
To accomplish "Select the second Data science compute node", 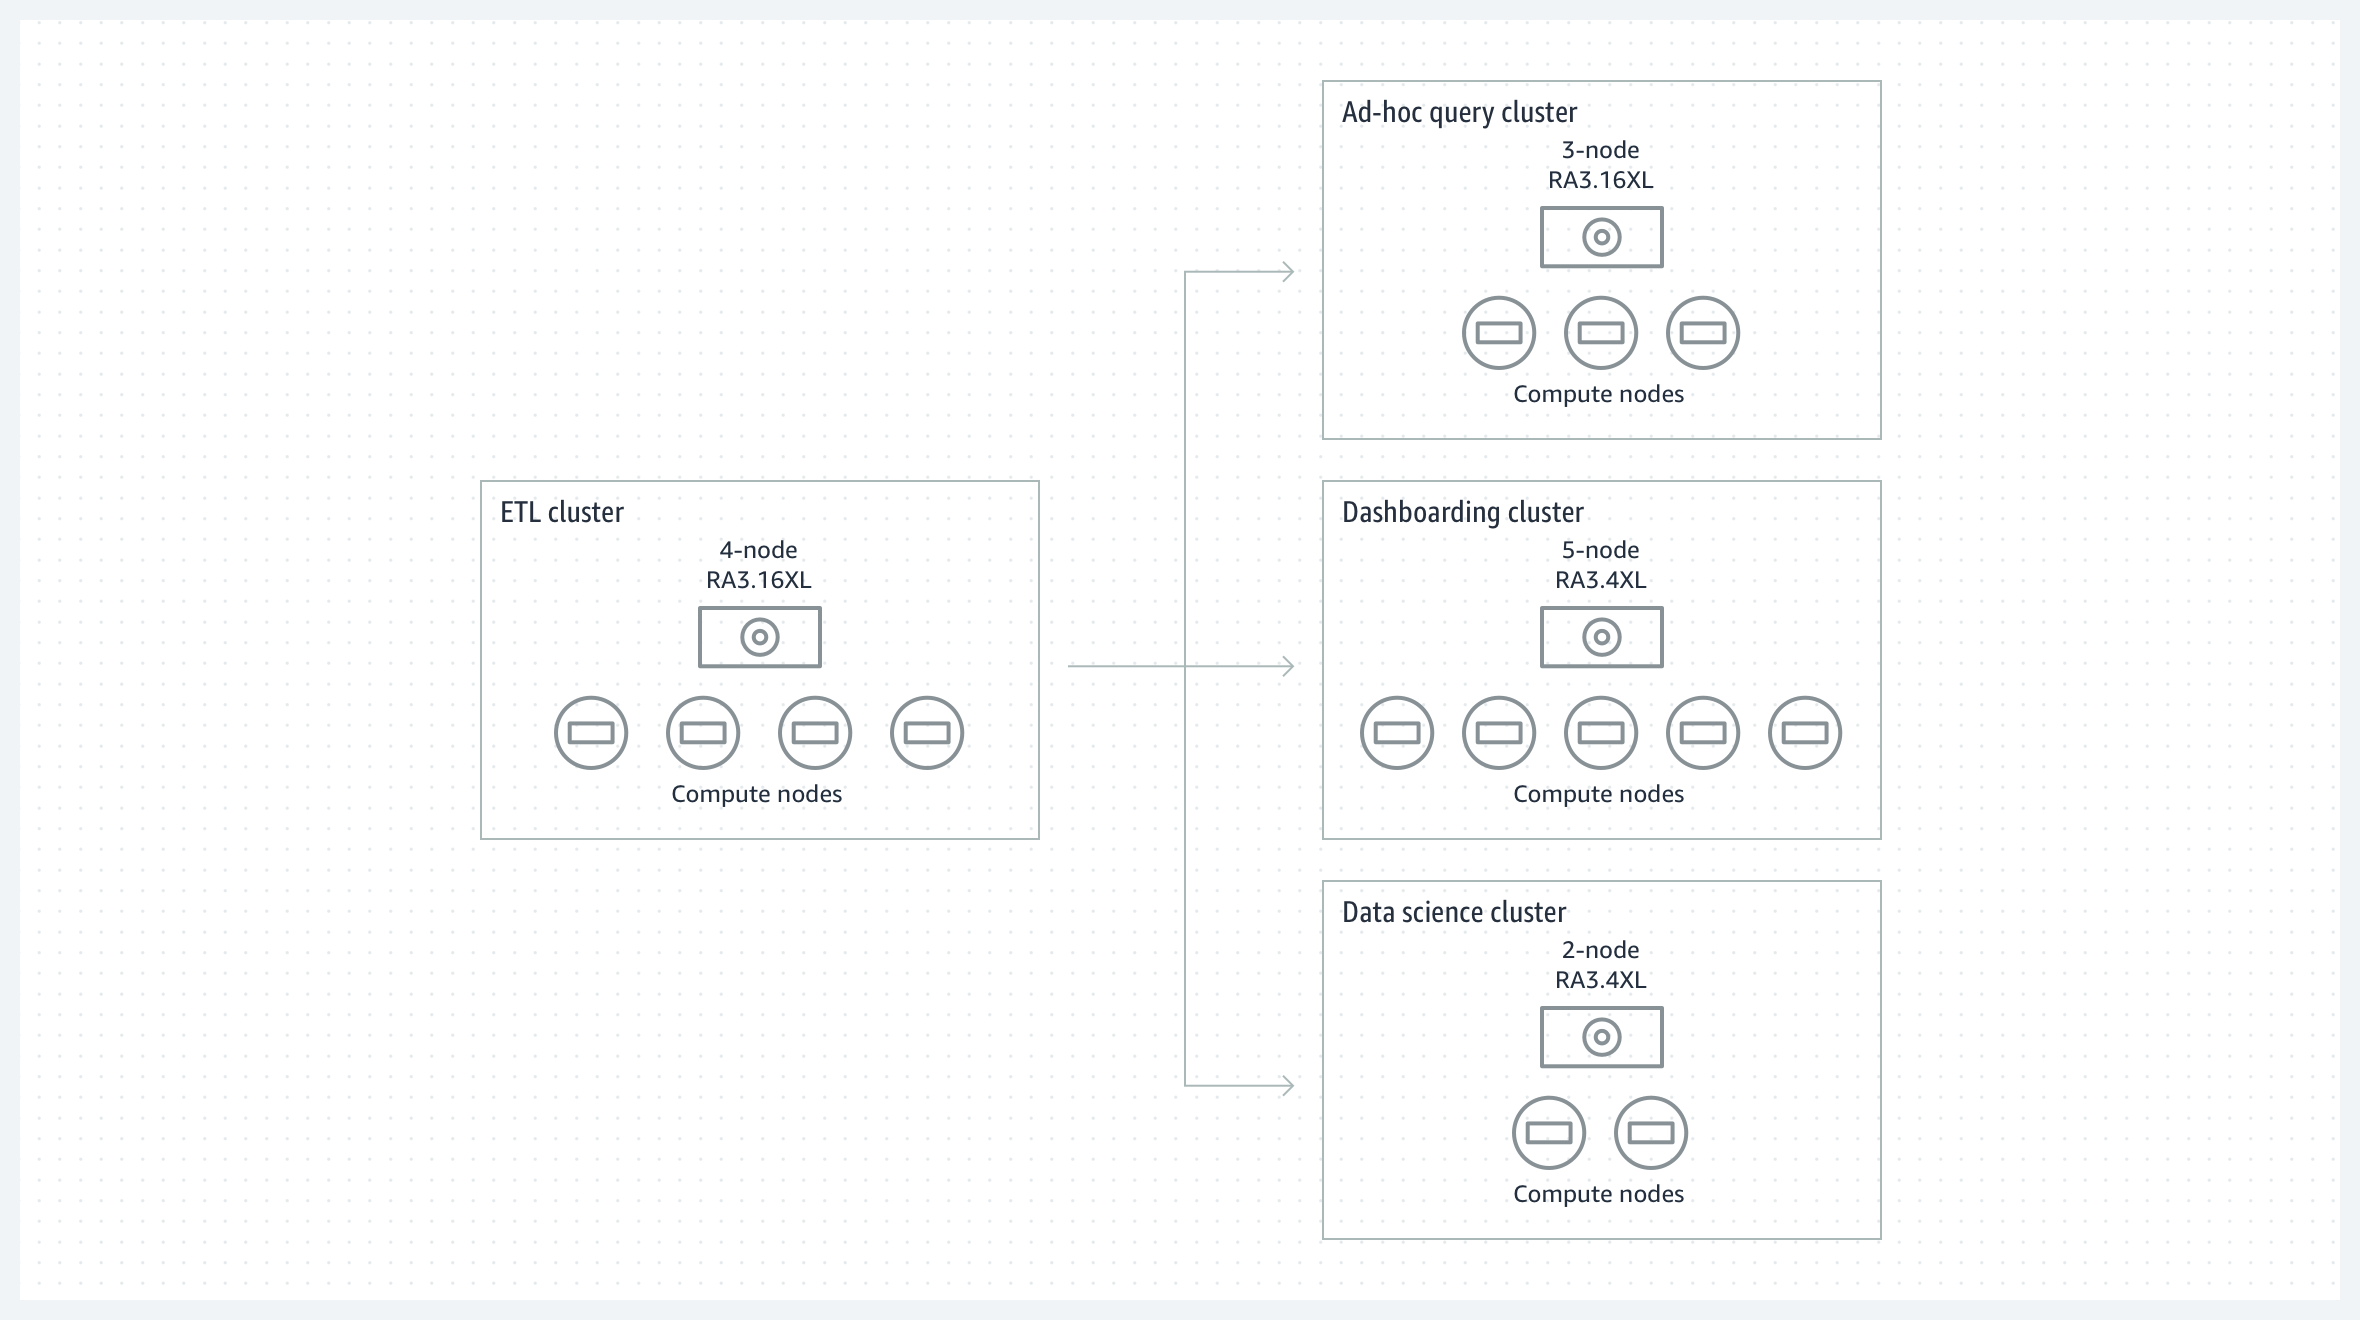I will pyautogui.click(x=1651, y=1133).
